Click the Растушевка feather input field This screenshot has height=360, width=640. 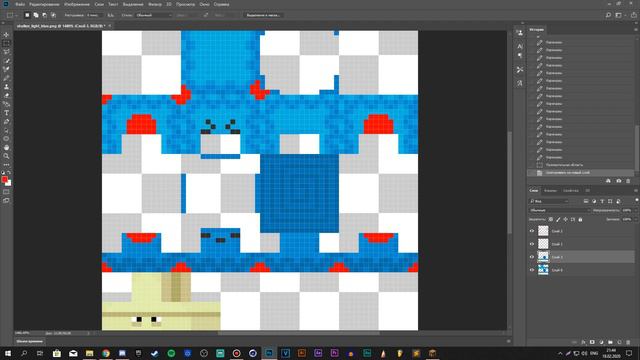coord(95,15)
